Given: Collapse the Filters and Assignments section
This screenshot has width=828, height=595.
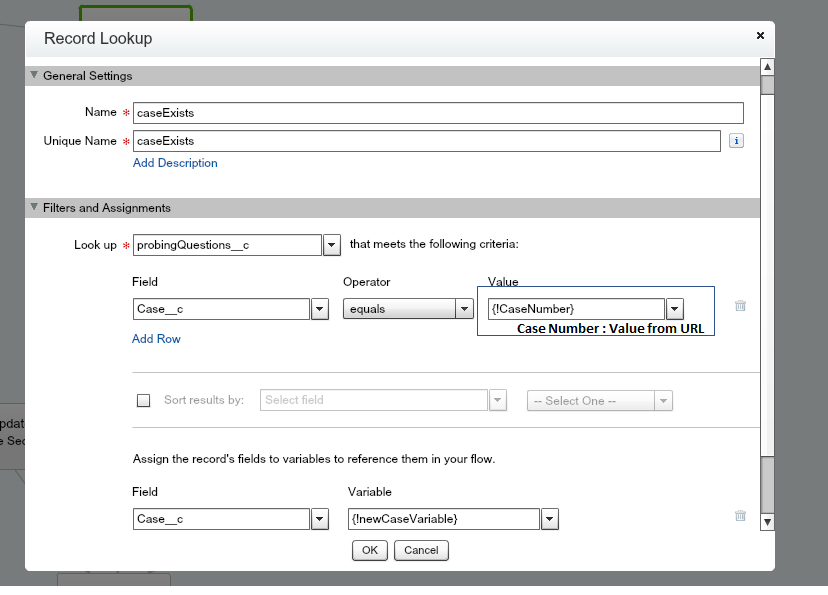Looking at the screenshot, I should coord(35,208).
